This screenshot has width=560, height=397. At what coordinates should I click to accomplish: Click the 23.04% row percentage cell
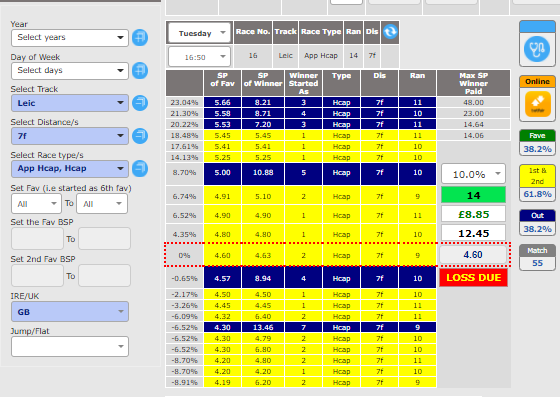tap(184, 102)
